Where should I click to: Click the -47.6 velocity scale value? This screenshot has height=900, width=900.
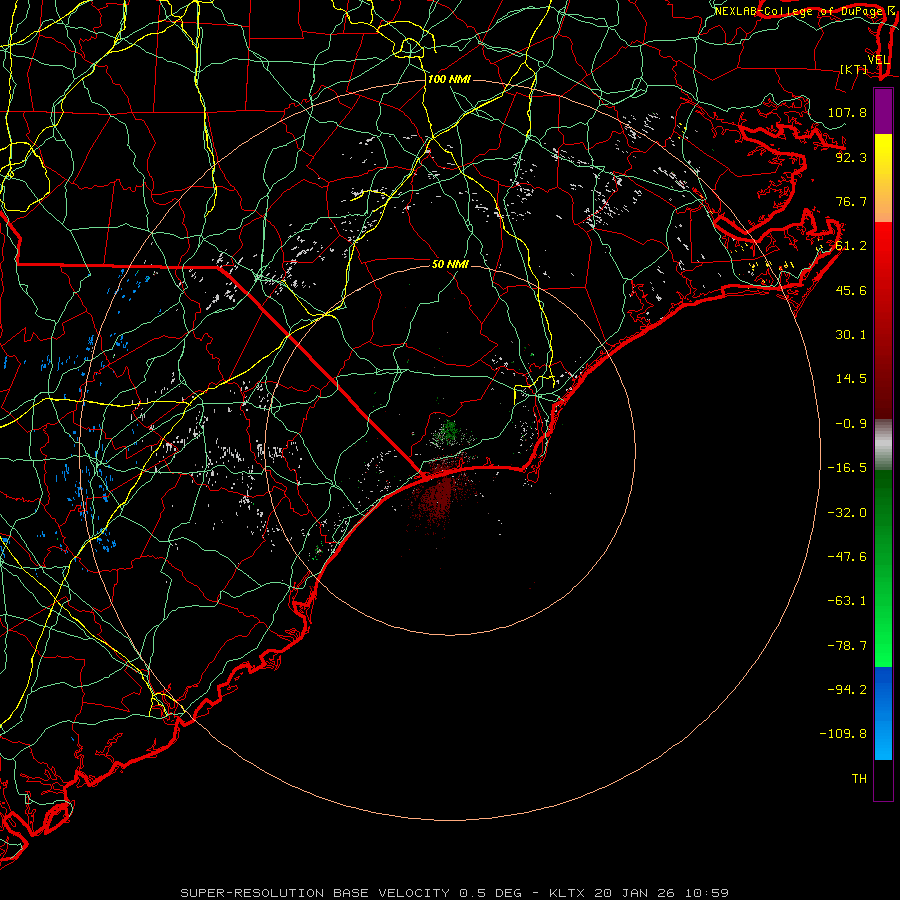click(847, 557)
